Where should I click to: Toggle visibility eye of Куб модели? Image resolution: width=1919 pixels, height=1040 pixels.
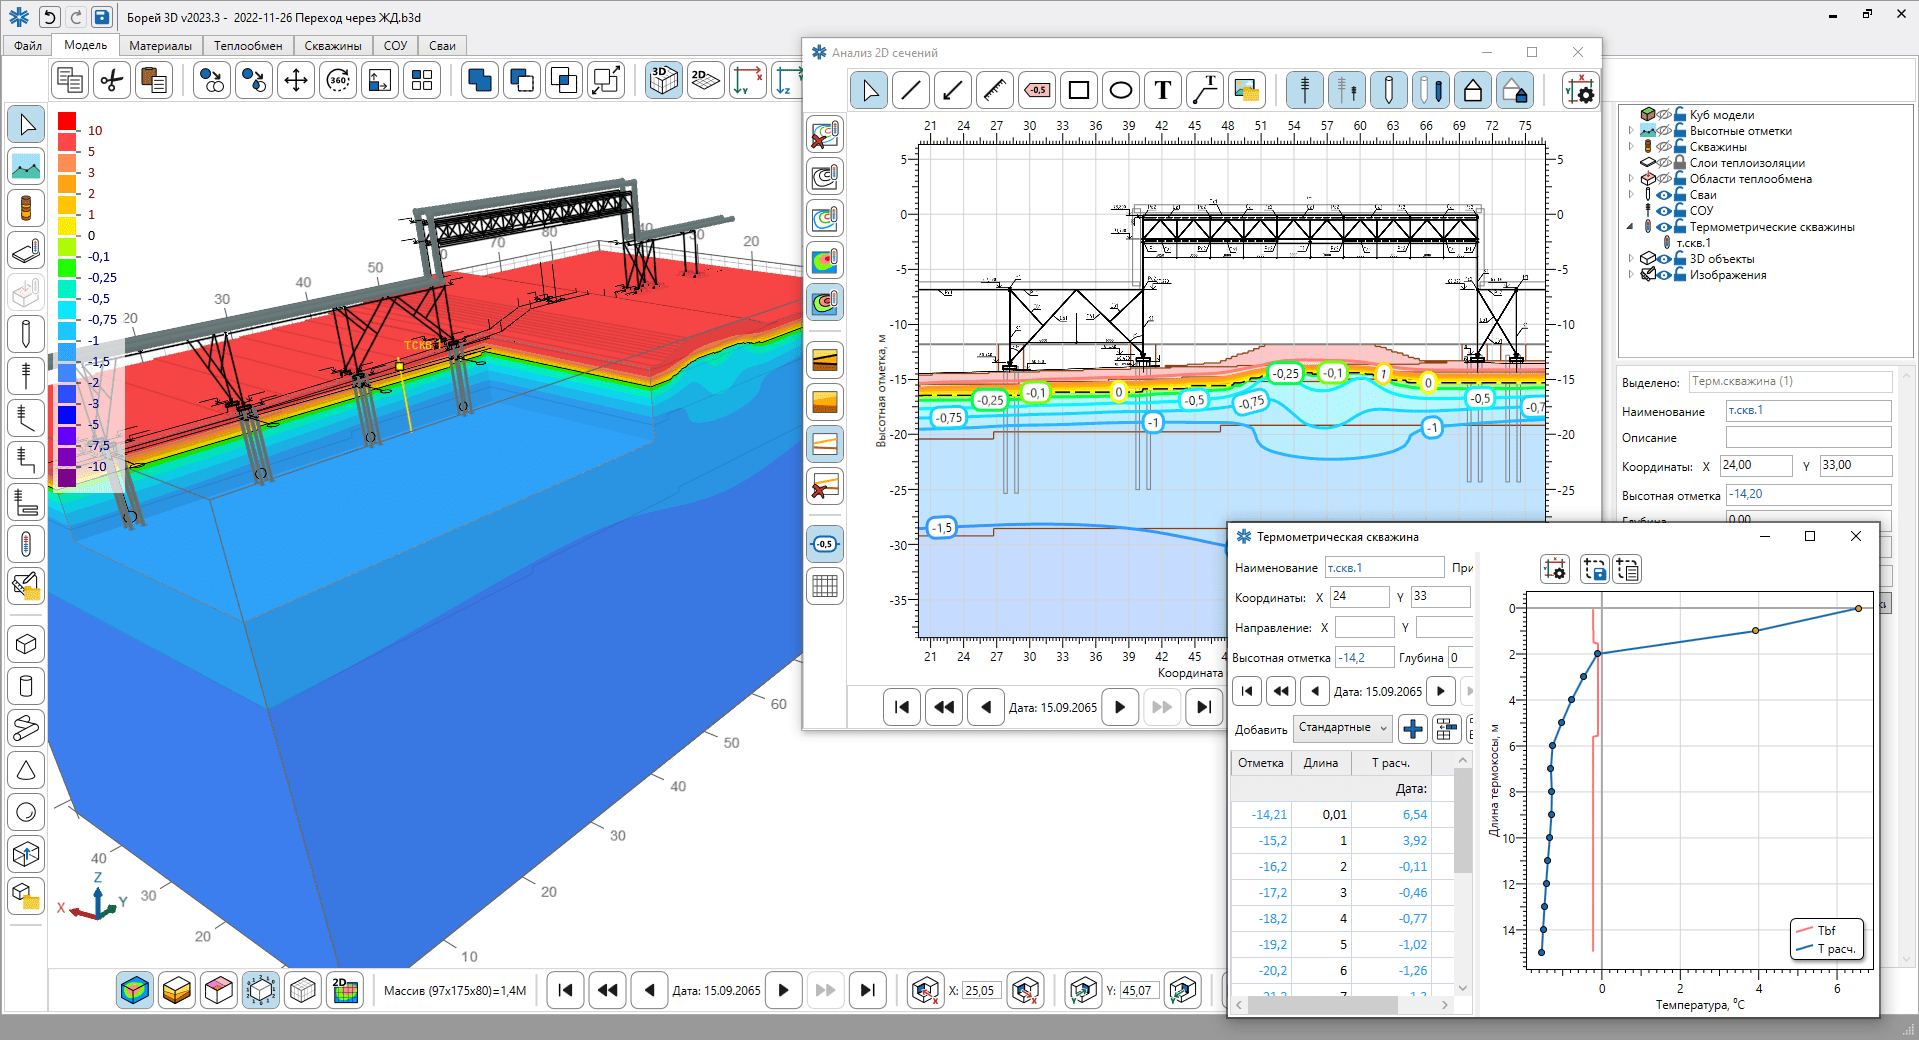pyautogui.click(x=1664, y=115)
